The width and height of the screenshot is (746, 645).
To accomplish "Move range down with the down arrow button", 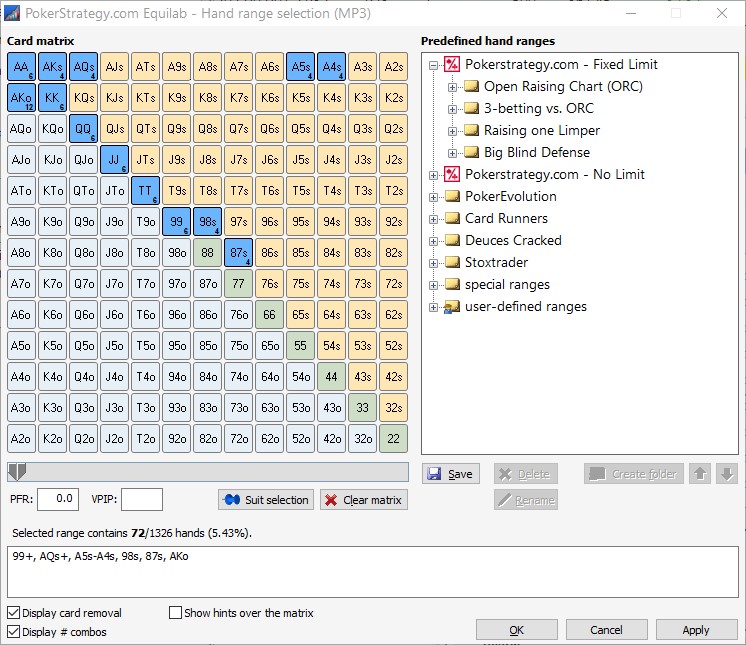I will (727, 474).
